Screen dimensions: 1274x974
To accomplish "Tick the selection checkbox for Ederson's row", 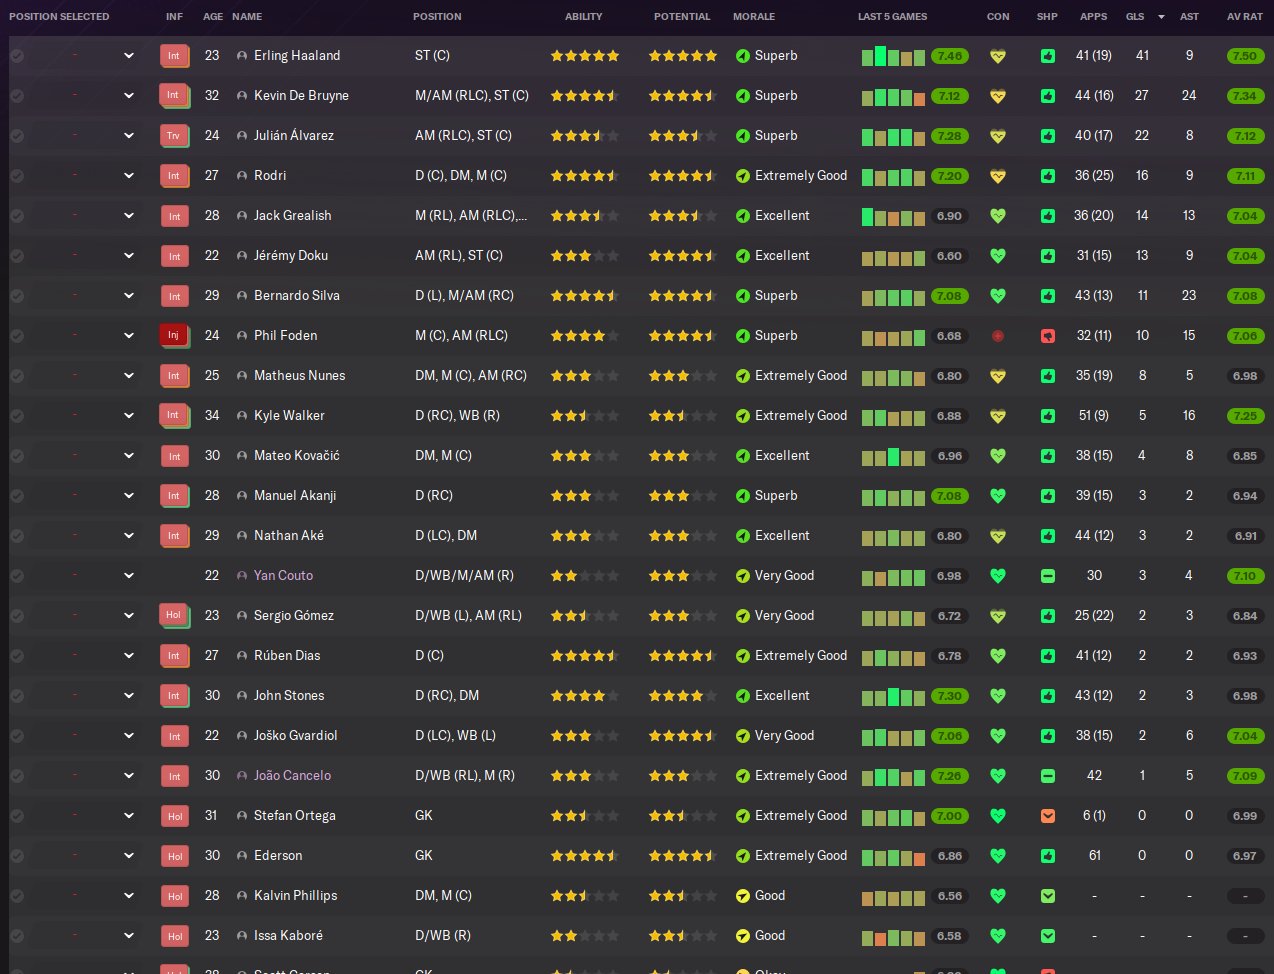I will pos(17,856).
